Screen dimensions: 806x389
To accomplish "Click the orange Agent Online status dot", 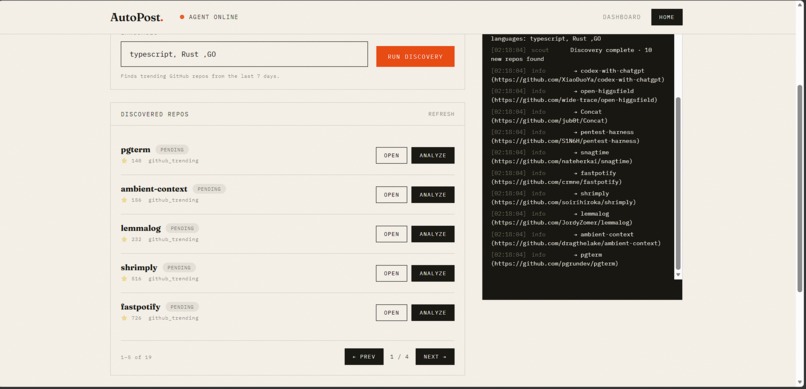I will (182, 17).
